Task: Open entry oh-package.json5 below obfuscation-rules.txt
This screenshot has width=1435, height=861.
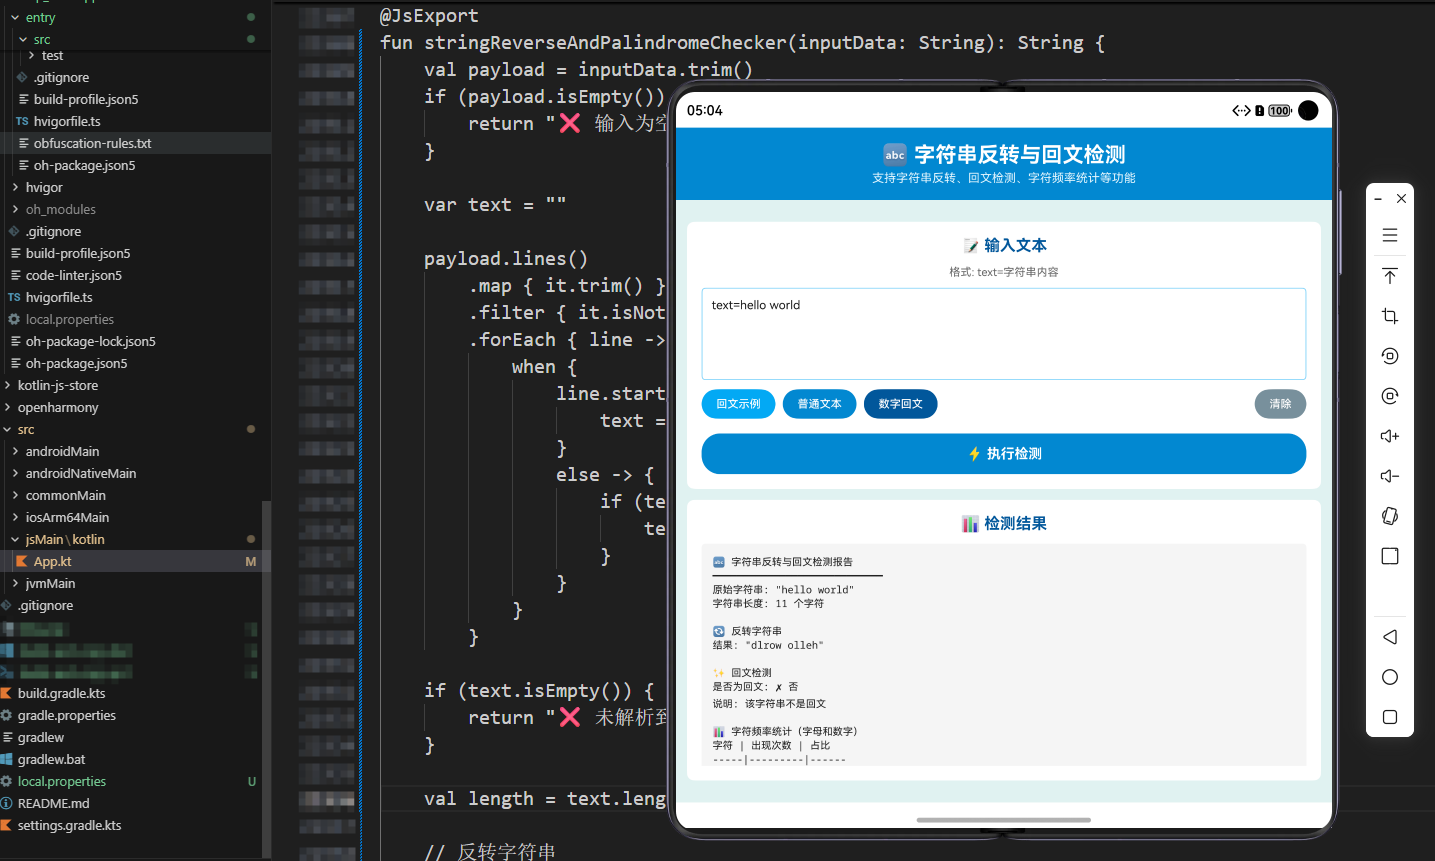Action: pyautogui.click(x=84, y=166)
